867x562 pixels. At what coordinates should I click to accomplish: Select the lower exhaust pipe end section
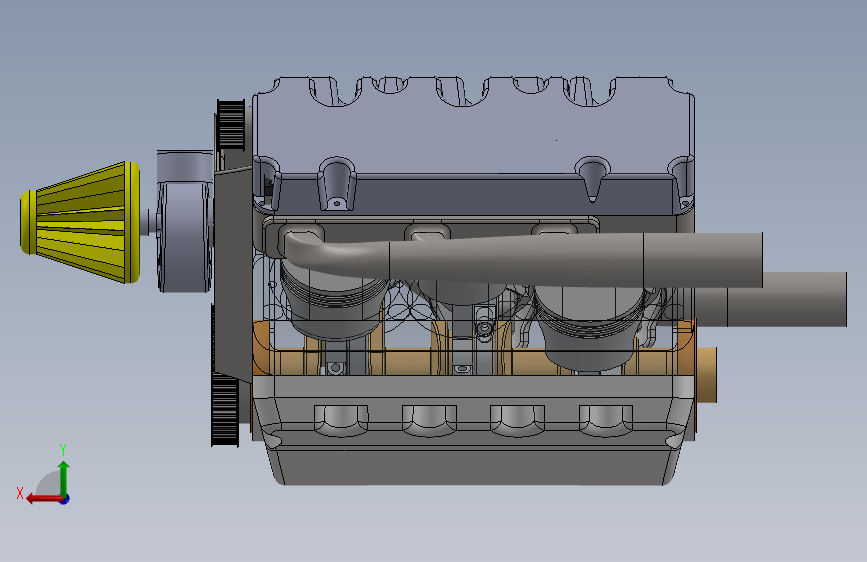[x=787, y=299]
